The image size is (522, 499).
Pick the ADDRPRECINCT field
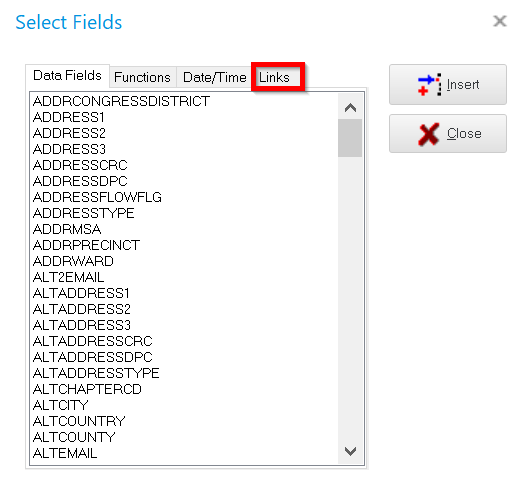coord(86,245)
